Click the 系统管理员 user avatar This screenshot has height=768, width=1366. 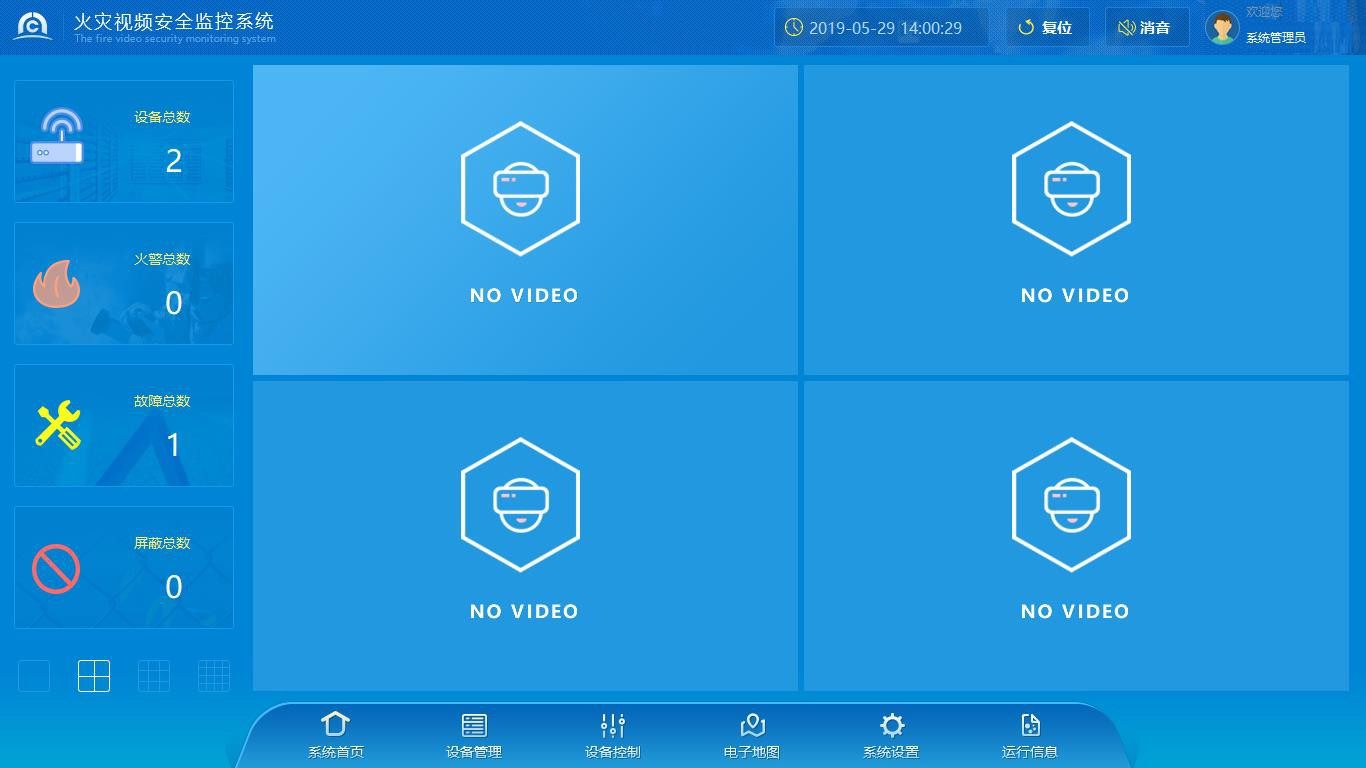coord(1222,28)
